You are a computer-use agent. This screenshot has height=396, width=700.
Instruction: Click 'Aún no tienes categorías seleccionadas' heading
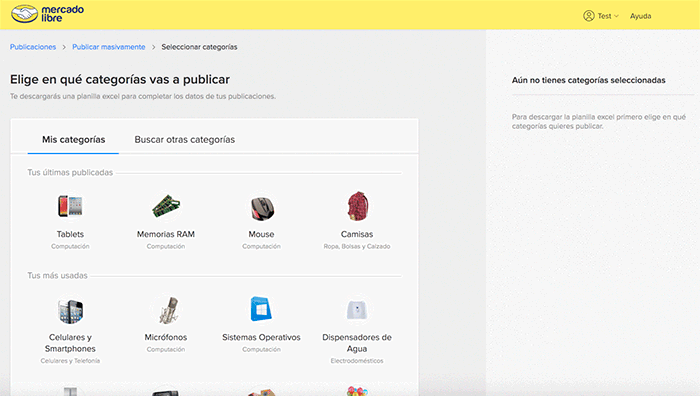pyautogui.click(x=588, y=80)
